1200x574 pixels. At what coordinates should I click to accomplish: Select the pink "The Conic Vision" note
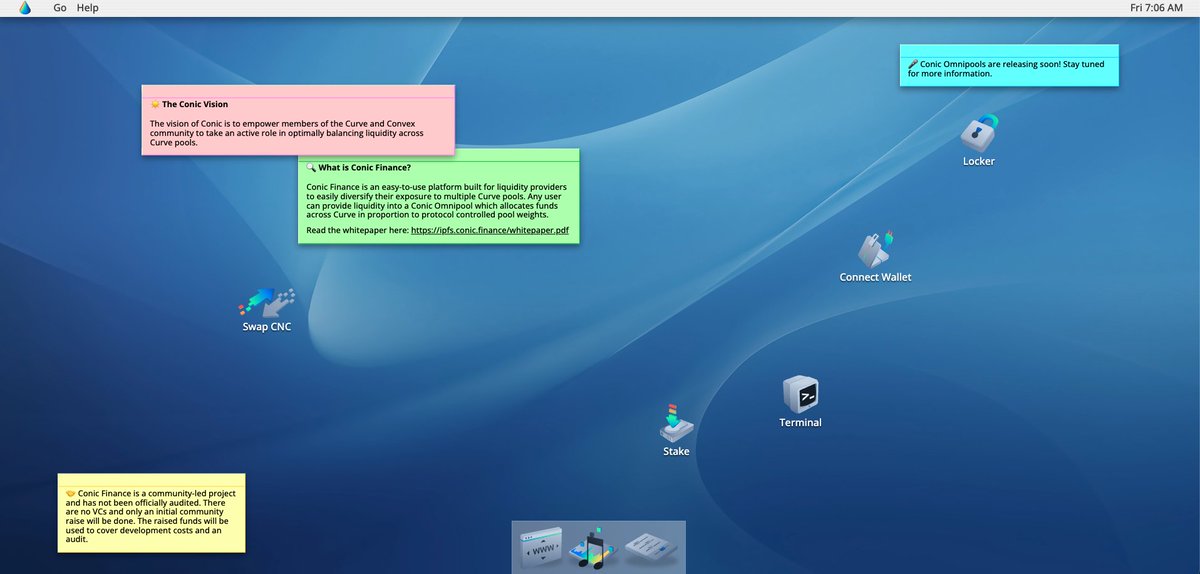click(x=298, y=120)
